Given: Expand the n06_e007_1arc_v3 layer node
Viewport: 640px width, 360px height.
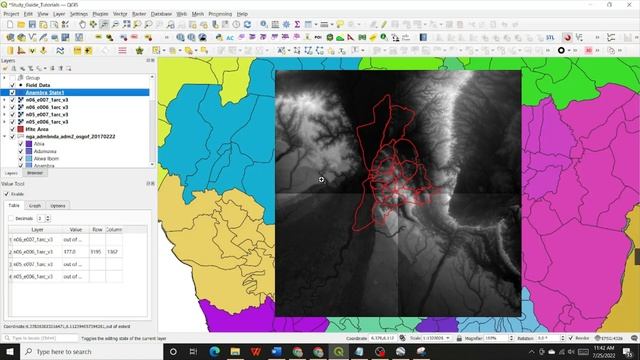Looking at the screenshot, I should pos(4,100).
